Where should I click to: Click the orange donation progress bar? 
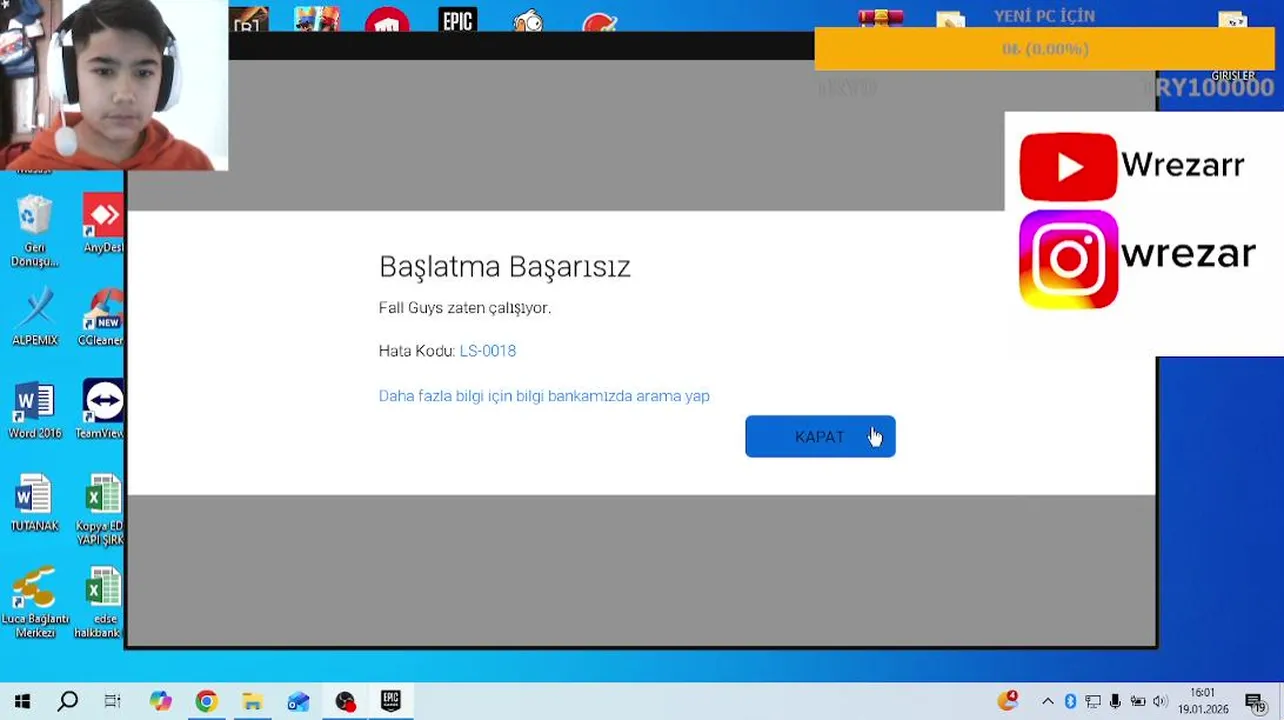pyautogui.click(x=1045, y=49)
